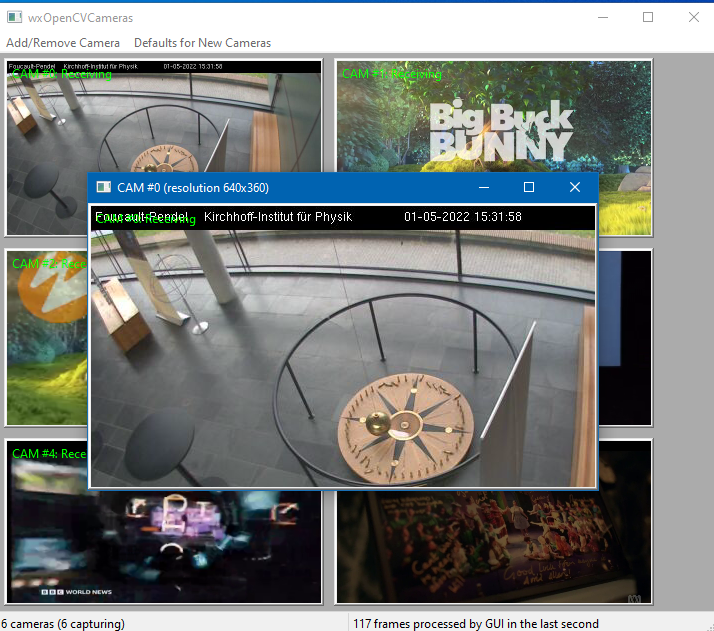This screenshot has width=714, height=631.
Task: Select the CAM #4 BBC World News thumbnail
Action: click(164, 548)
